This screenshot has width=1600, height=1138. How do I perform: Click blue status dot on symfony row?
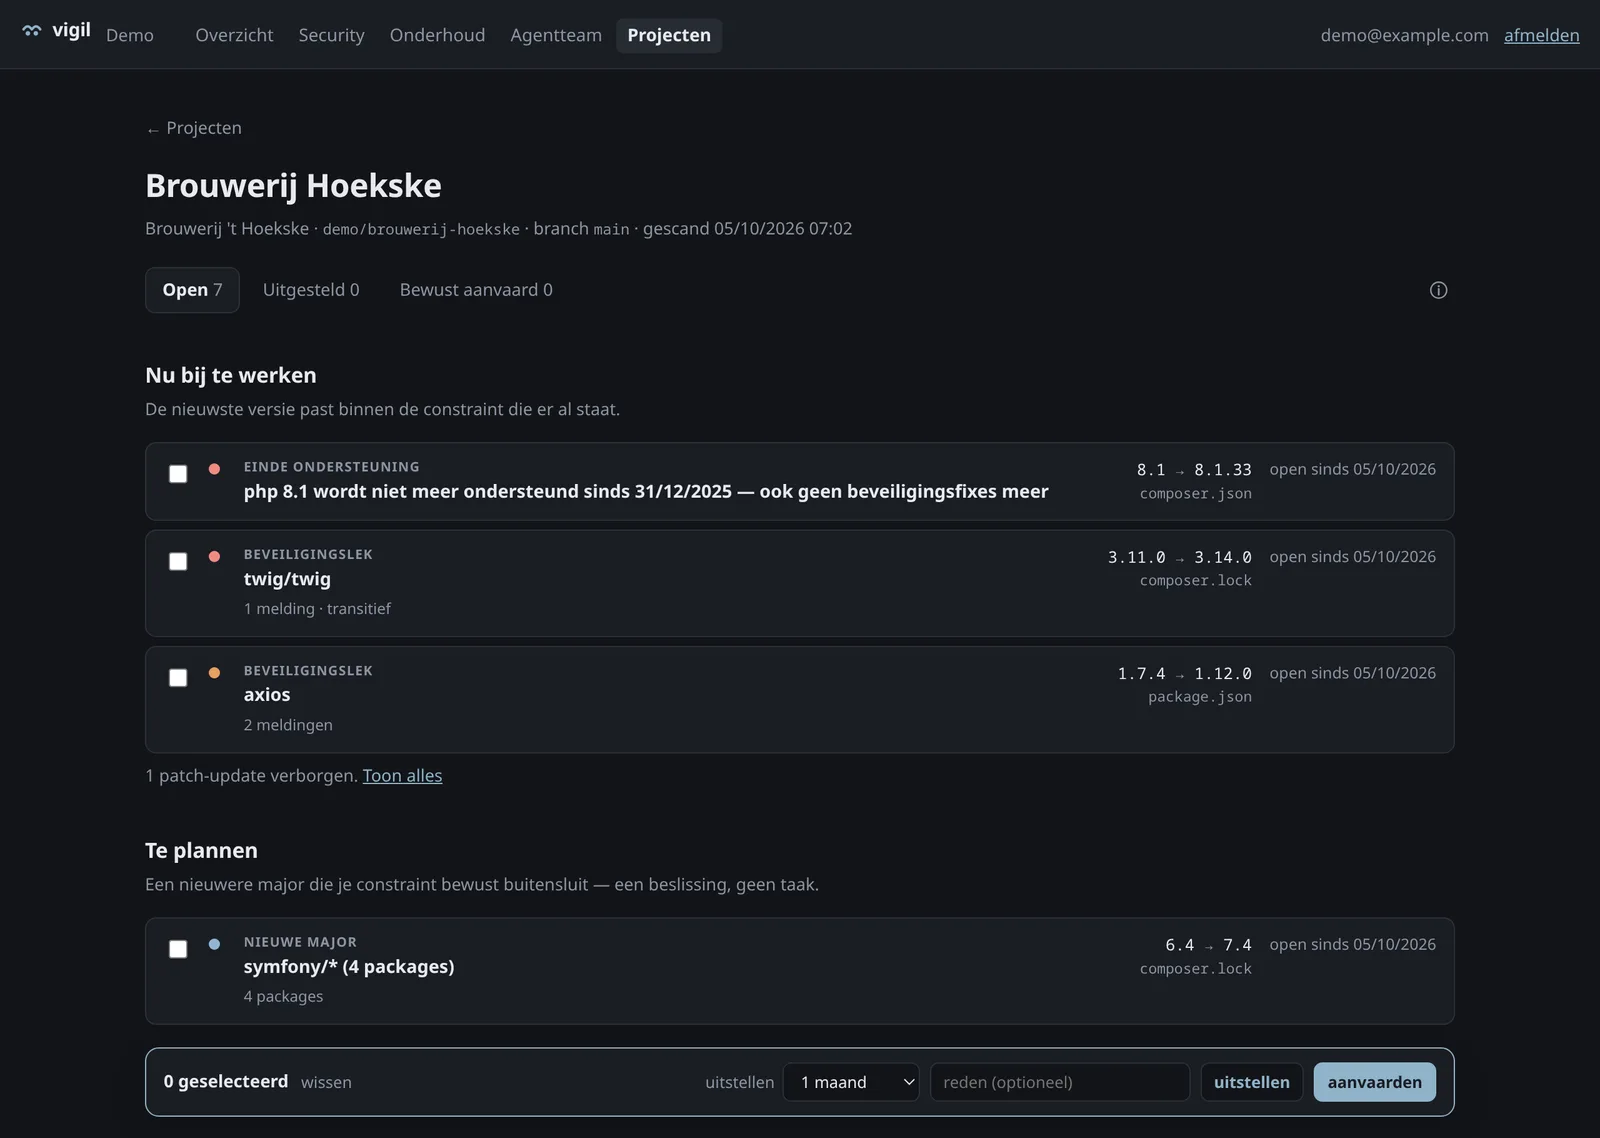click(x=214, y=944)
